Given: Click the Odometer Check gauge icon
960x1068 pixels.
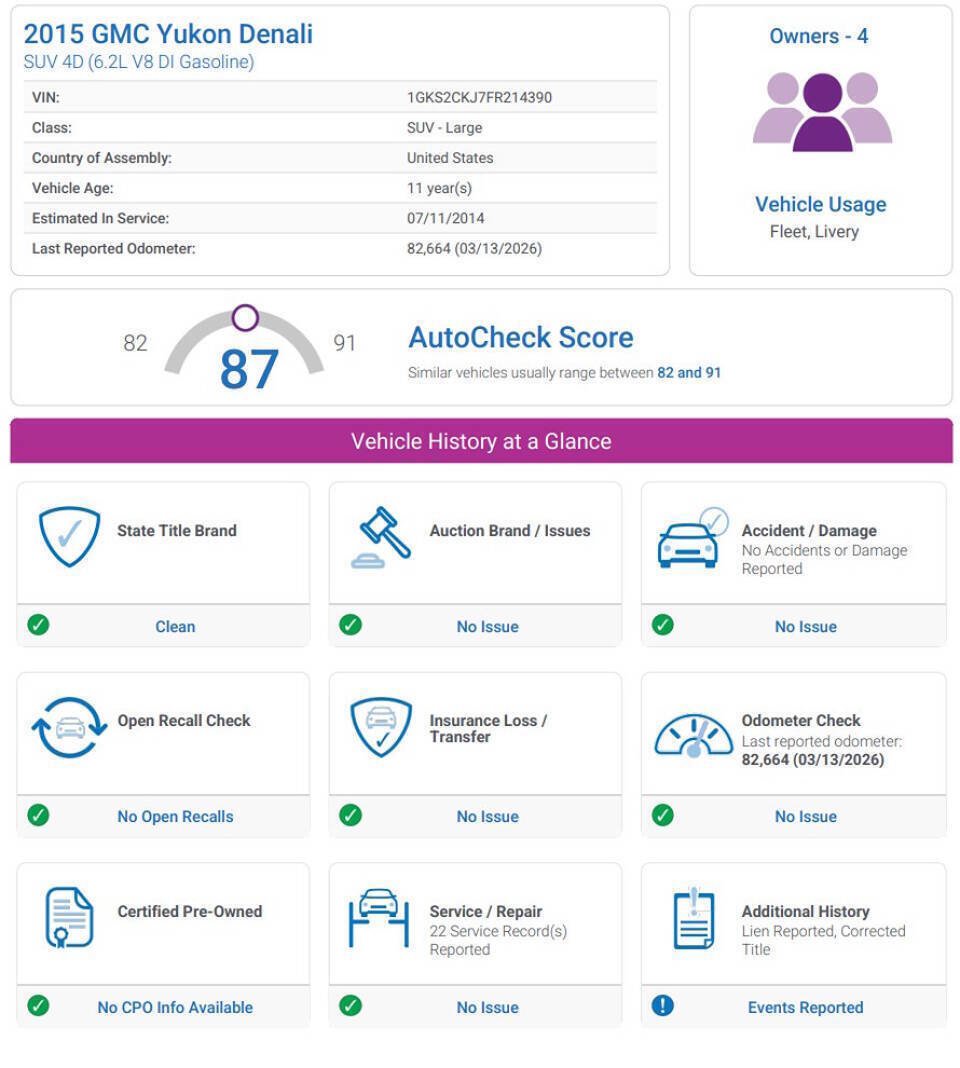Looking at the screenshot, I should click(693, 736).
